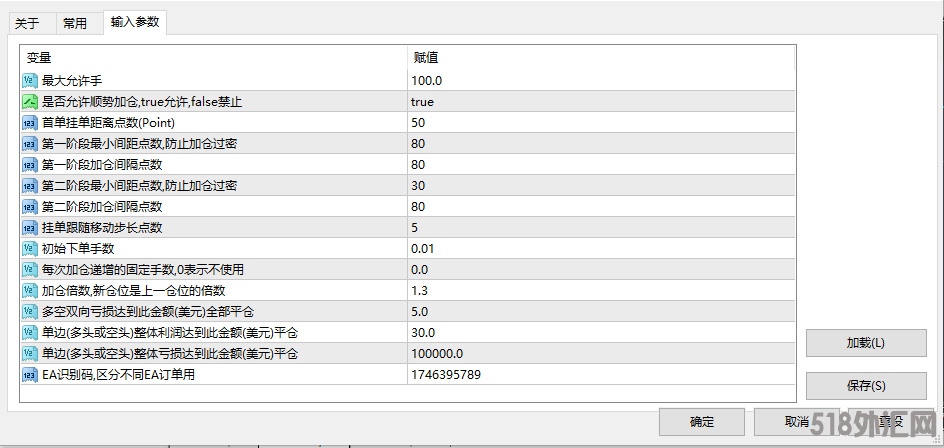Click the 变量 column header
This screenshot has width=944, height=448.
(214, 58)
